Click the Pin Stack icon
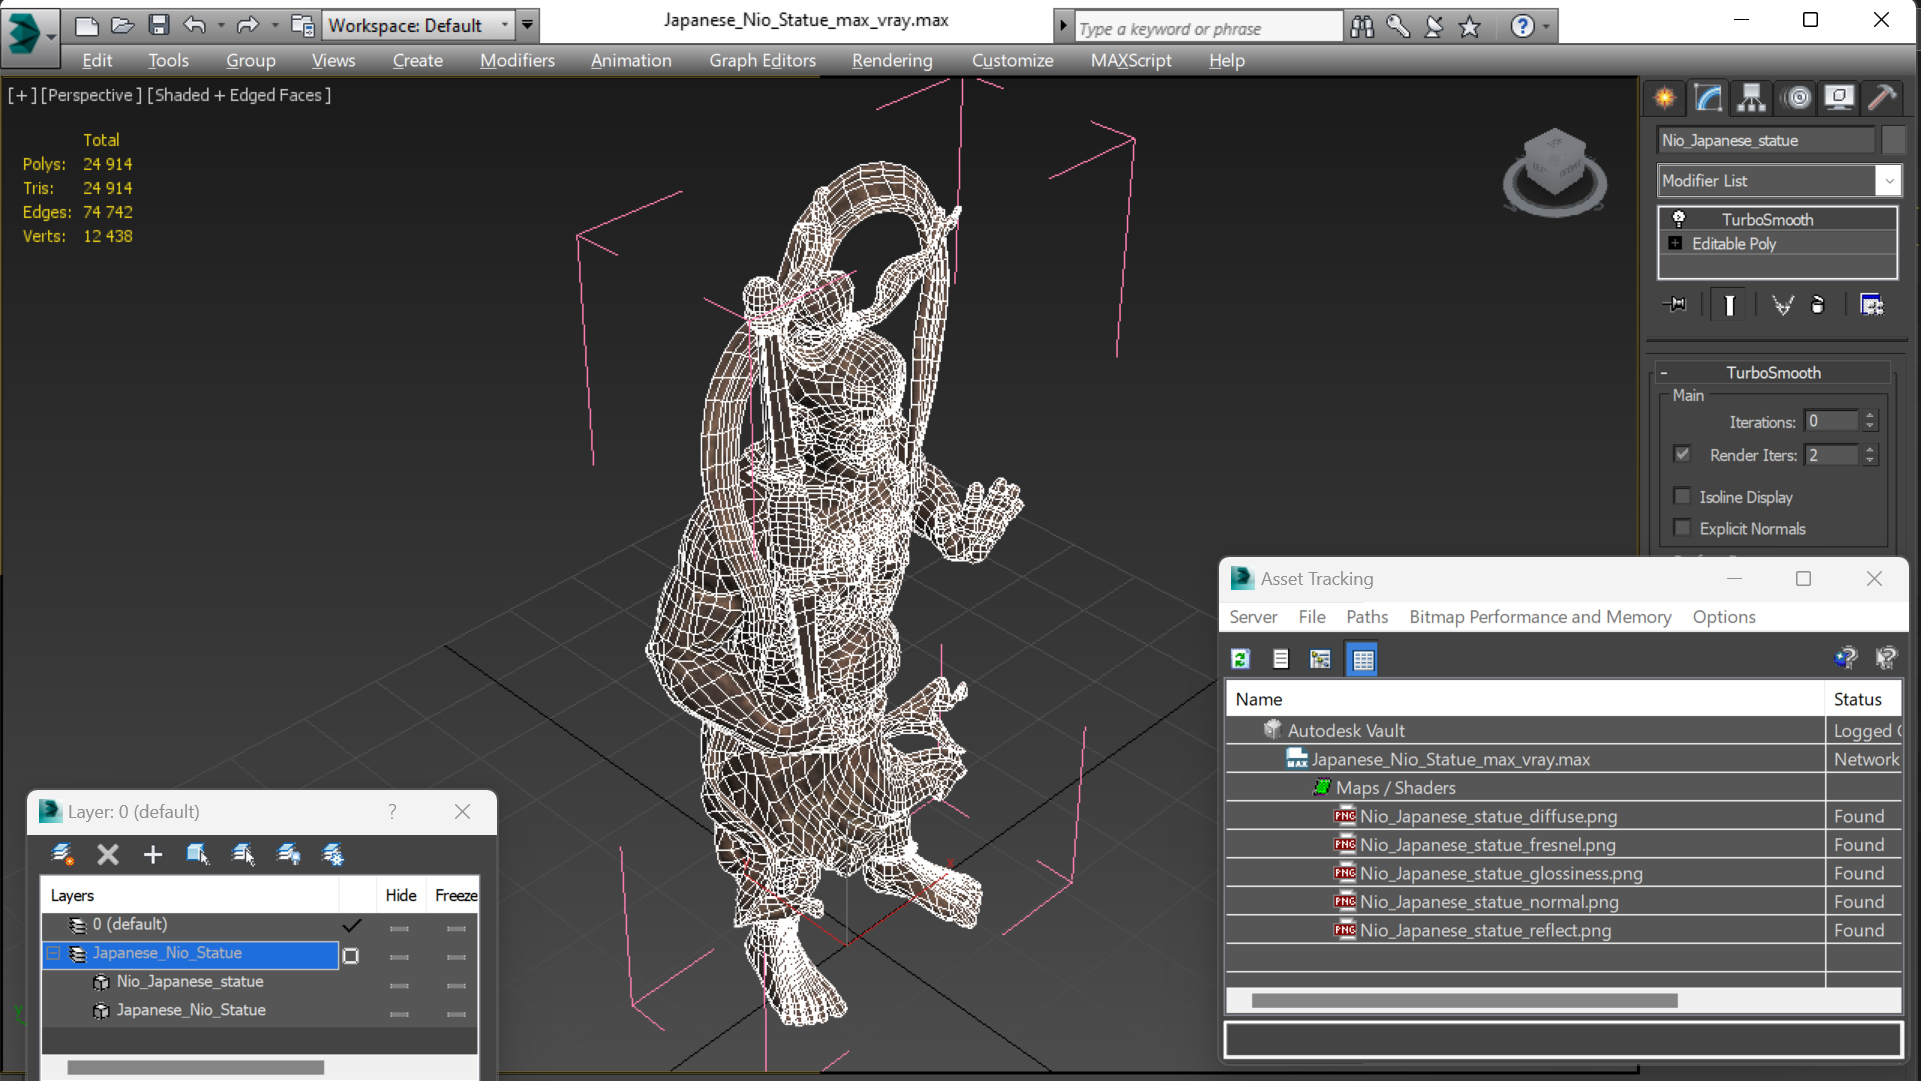 (x=1675, y=305)
